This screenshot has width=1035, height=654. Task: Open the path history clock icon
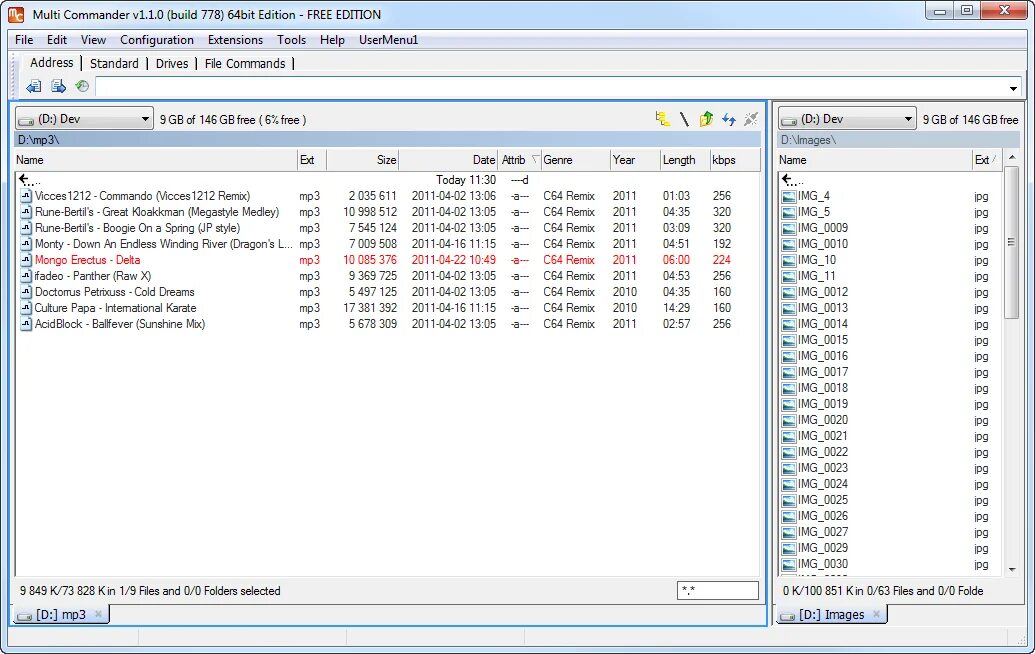point(82,86)
